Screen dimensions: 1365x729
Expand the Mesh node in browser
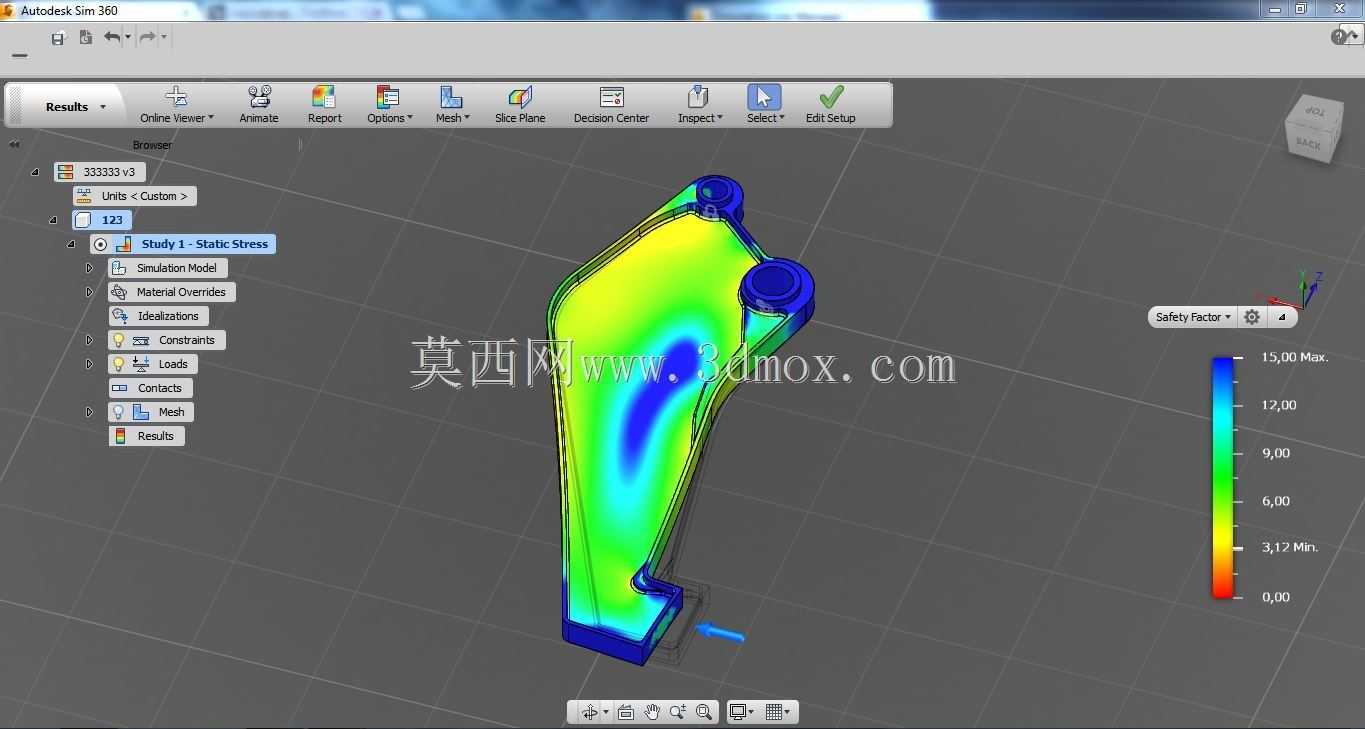coord(89,412)
